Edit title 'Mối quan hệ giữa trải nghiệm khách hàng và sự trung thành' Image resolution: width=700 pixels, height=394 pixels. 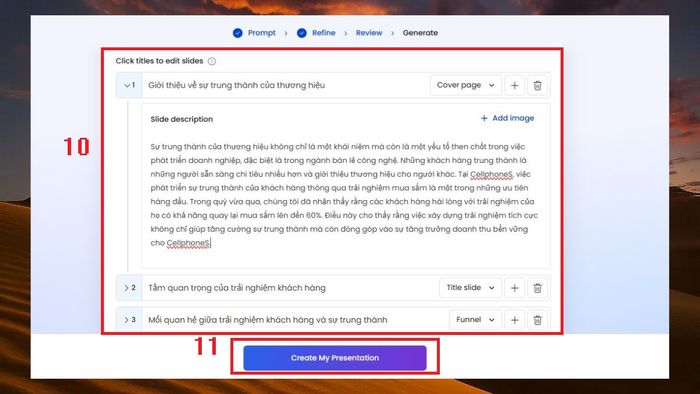pyautogui.click(x=268, y=320)
